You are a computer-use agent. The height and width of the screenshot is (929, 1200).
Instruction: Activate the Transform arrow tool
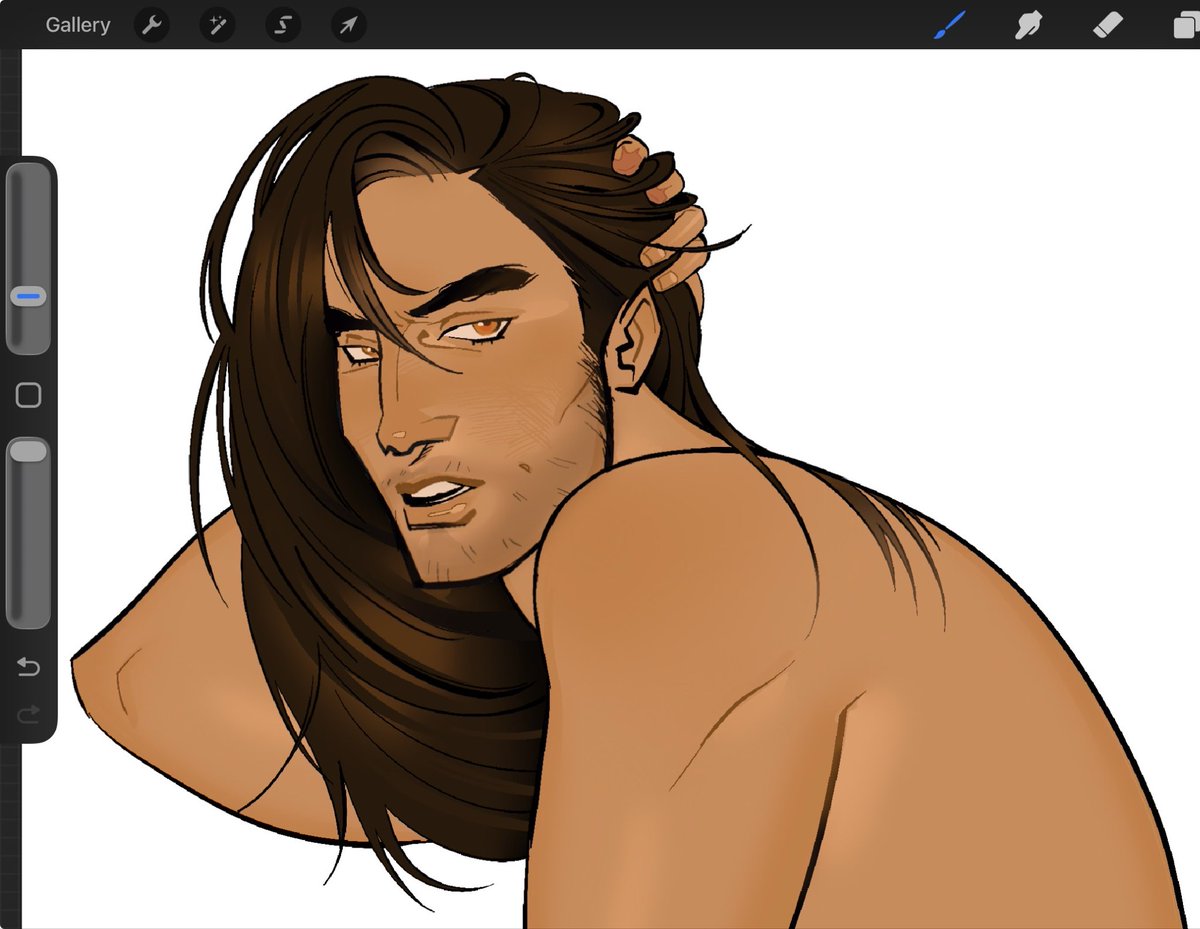349,25
